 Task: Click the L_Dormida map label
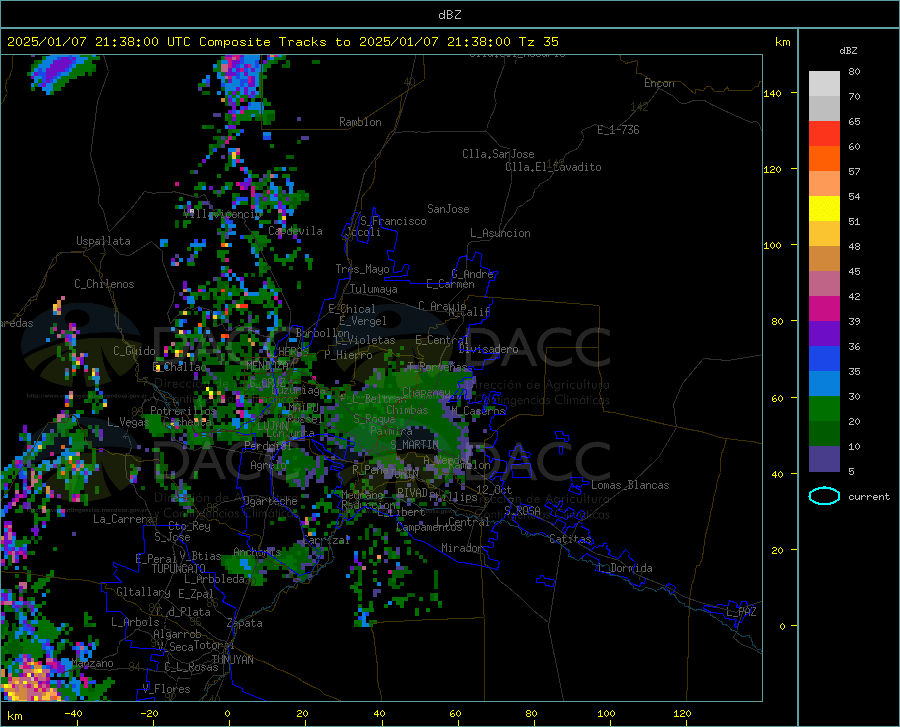pyautogui.click(x=624, y=568)
